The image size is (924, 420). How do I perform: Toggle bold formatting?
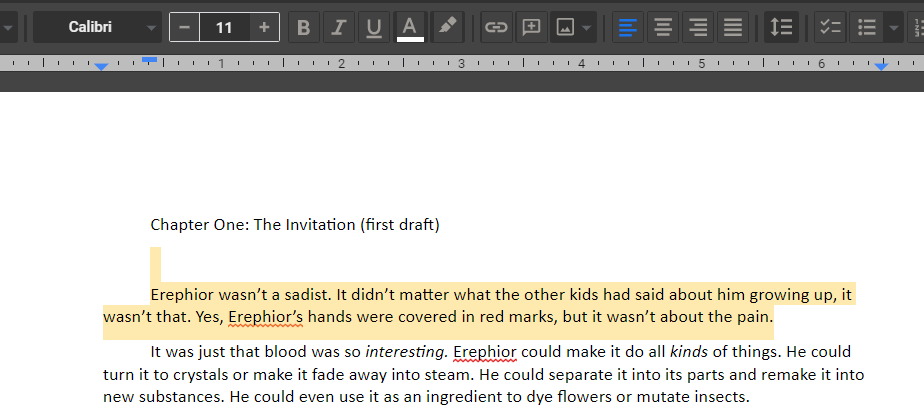pos(303,27)
